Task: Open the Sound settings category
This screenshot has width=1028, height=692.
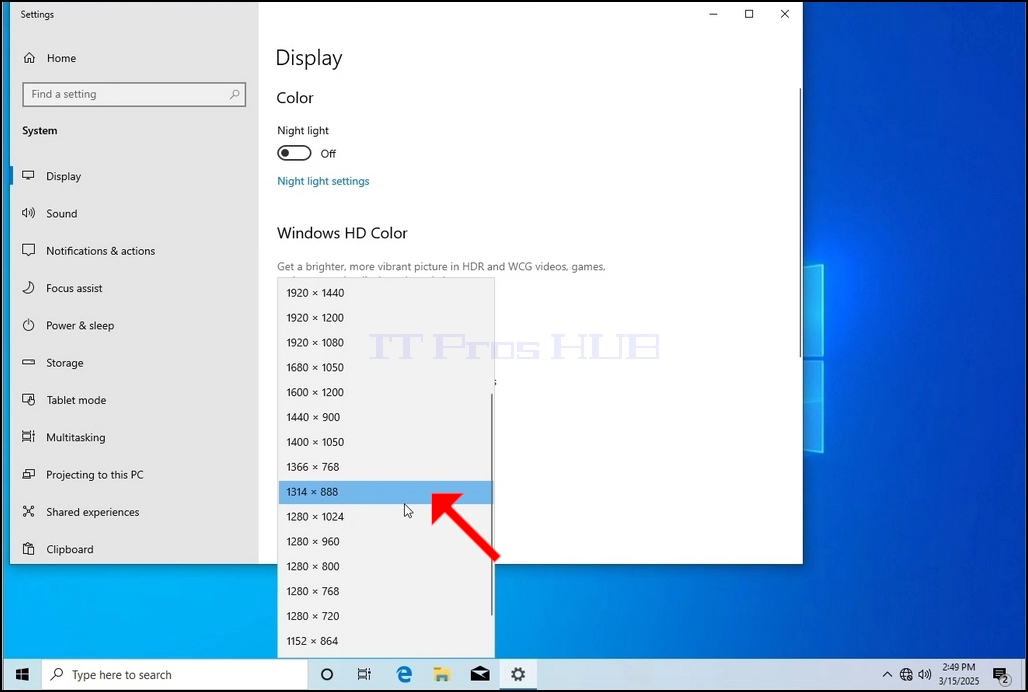Action: [x=62, y=214]
